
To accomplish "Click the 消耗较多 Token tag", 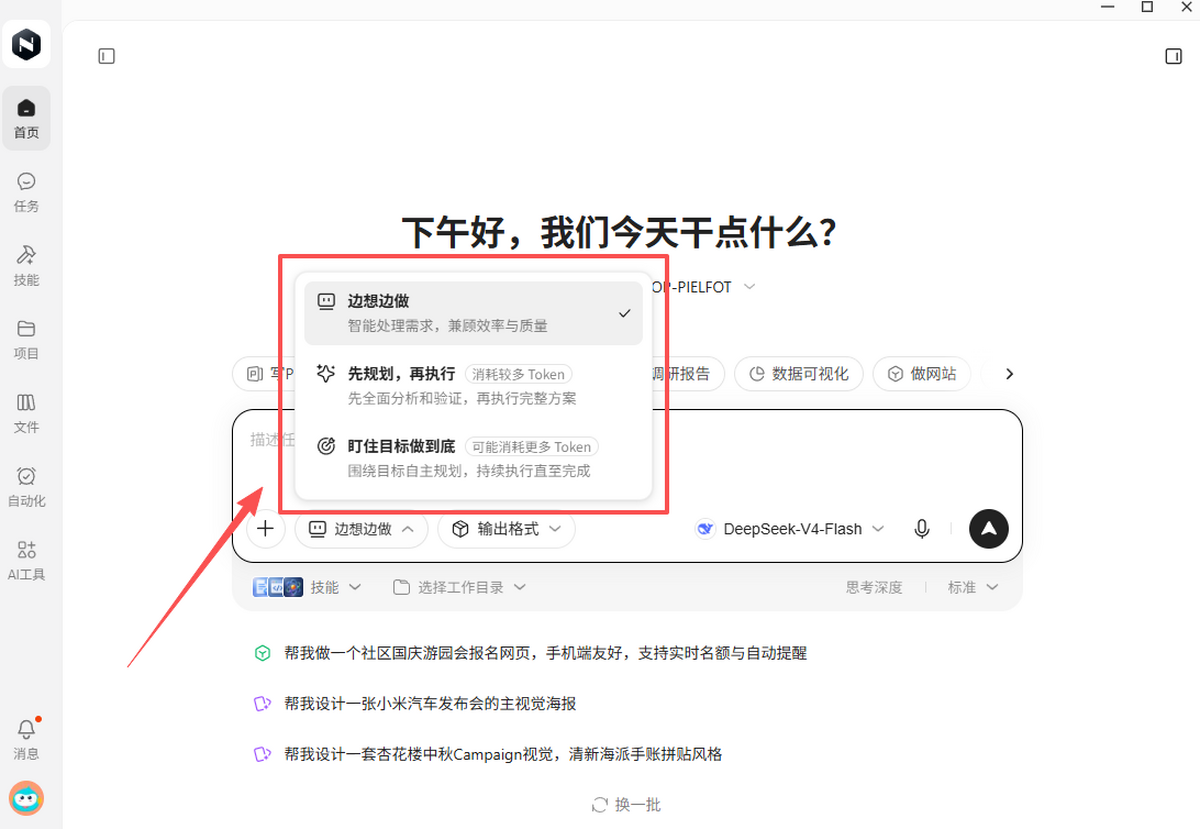I will click(518, 374).
